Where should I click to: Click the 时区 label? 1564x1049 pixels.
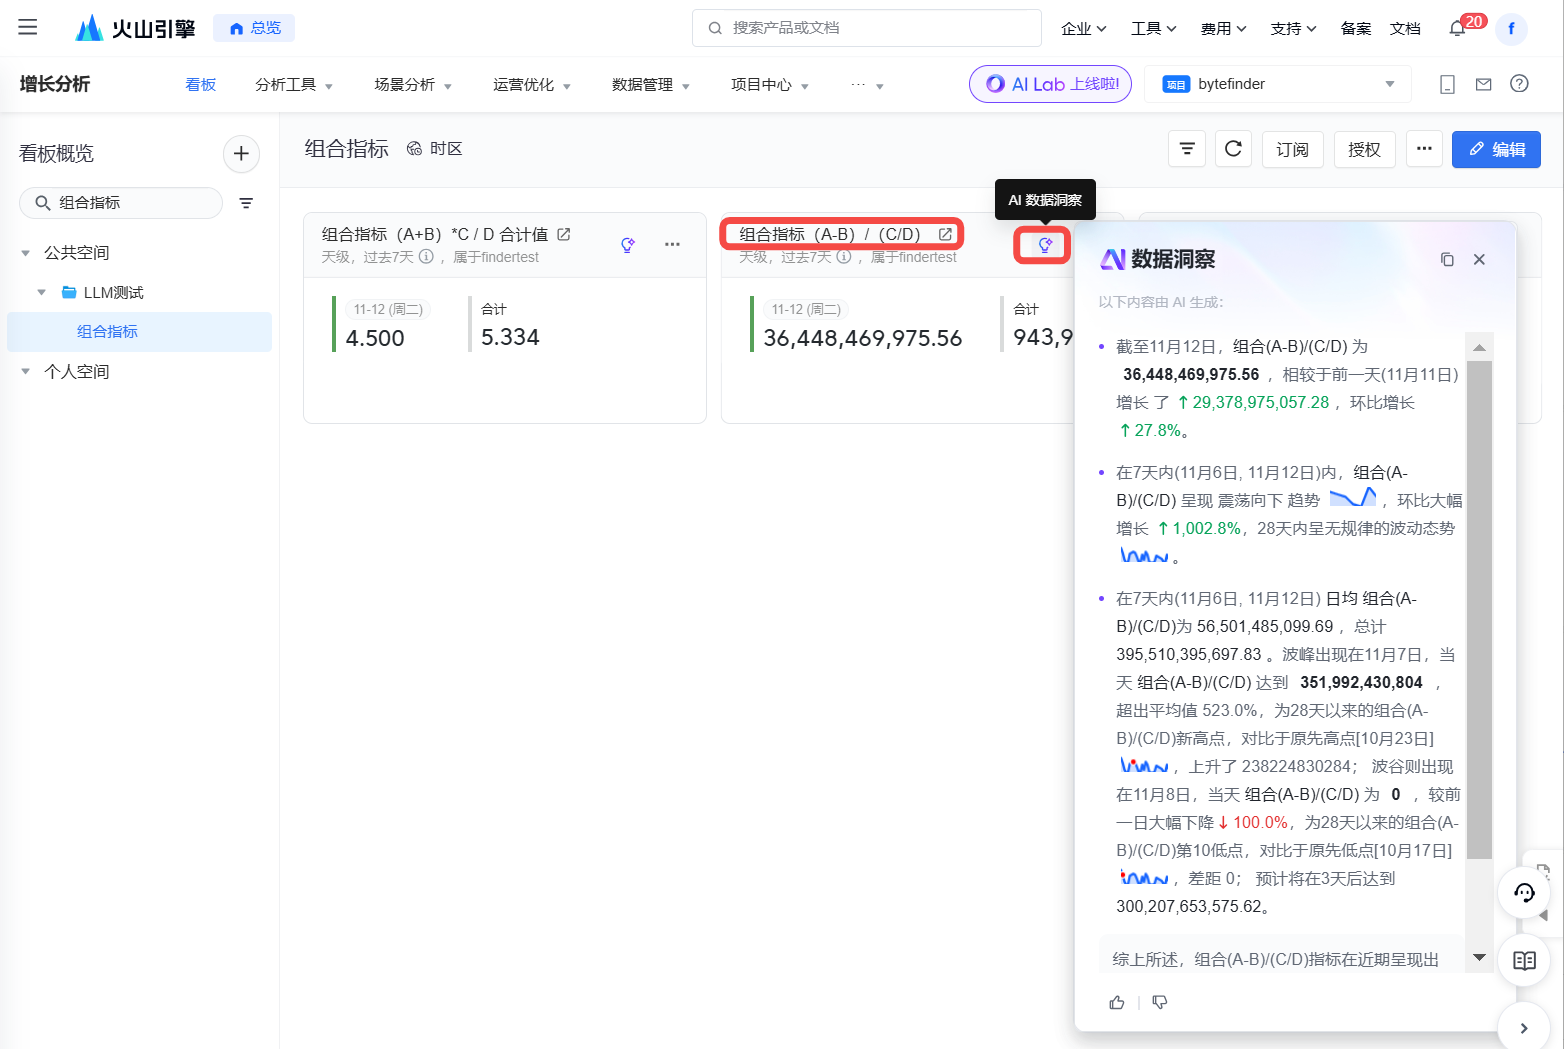click(446, 149)
